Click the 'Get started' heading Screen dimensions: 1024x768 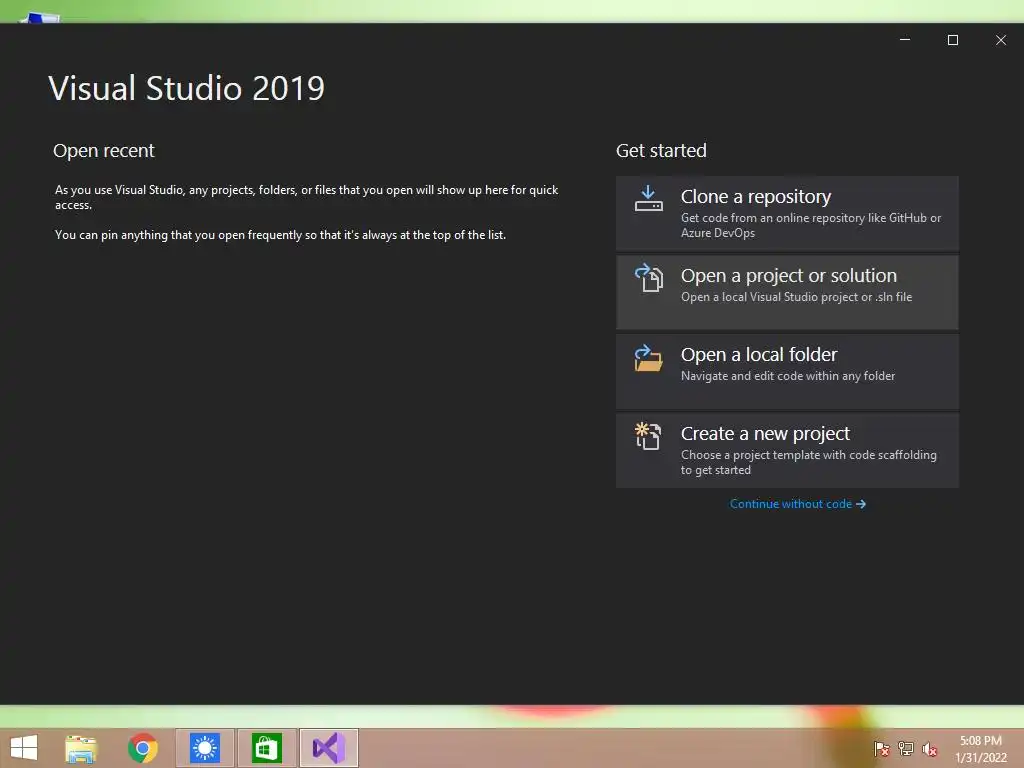tap(661, 151)
